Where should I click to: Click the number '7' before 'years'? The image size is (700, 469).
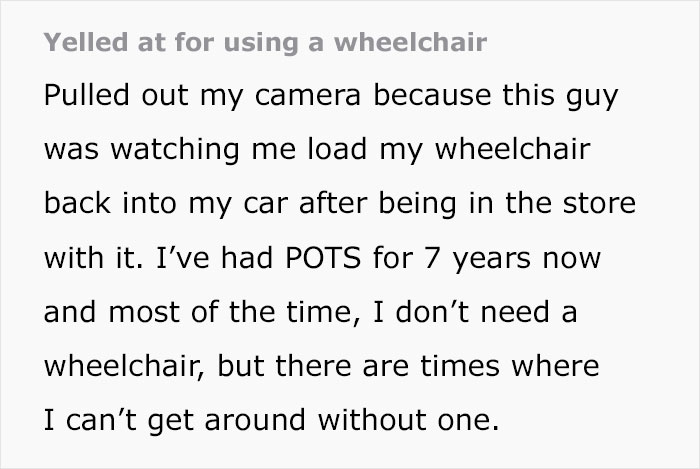coord(433,258)
